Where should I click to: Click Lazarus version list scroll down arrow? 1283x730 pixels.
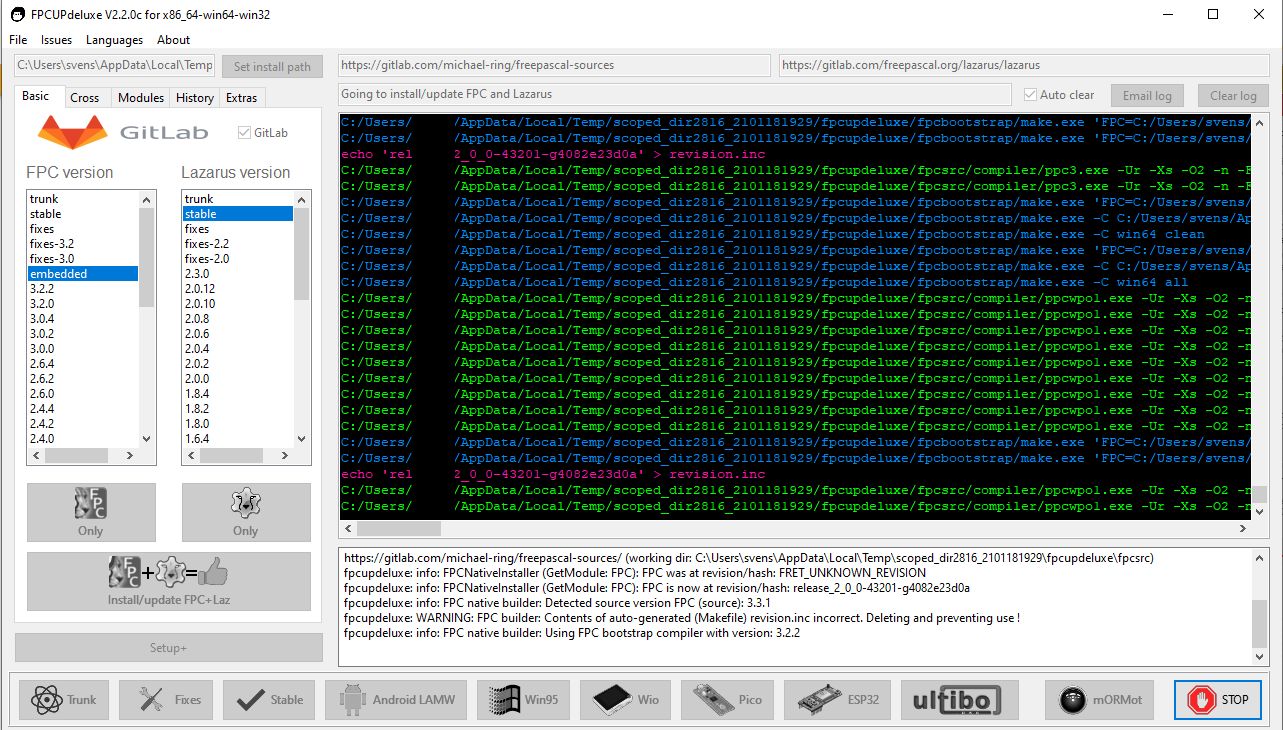coord(302,439)
